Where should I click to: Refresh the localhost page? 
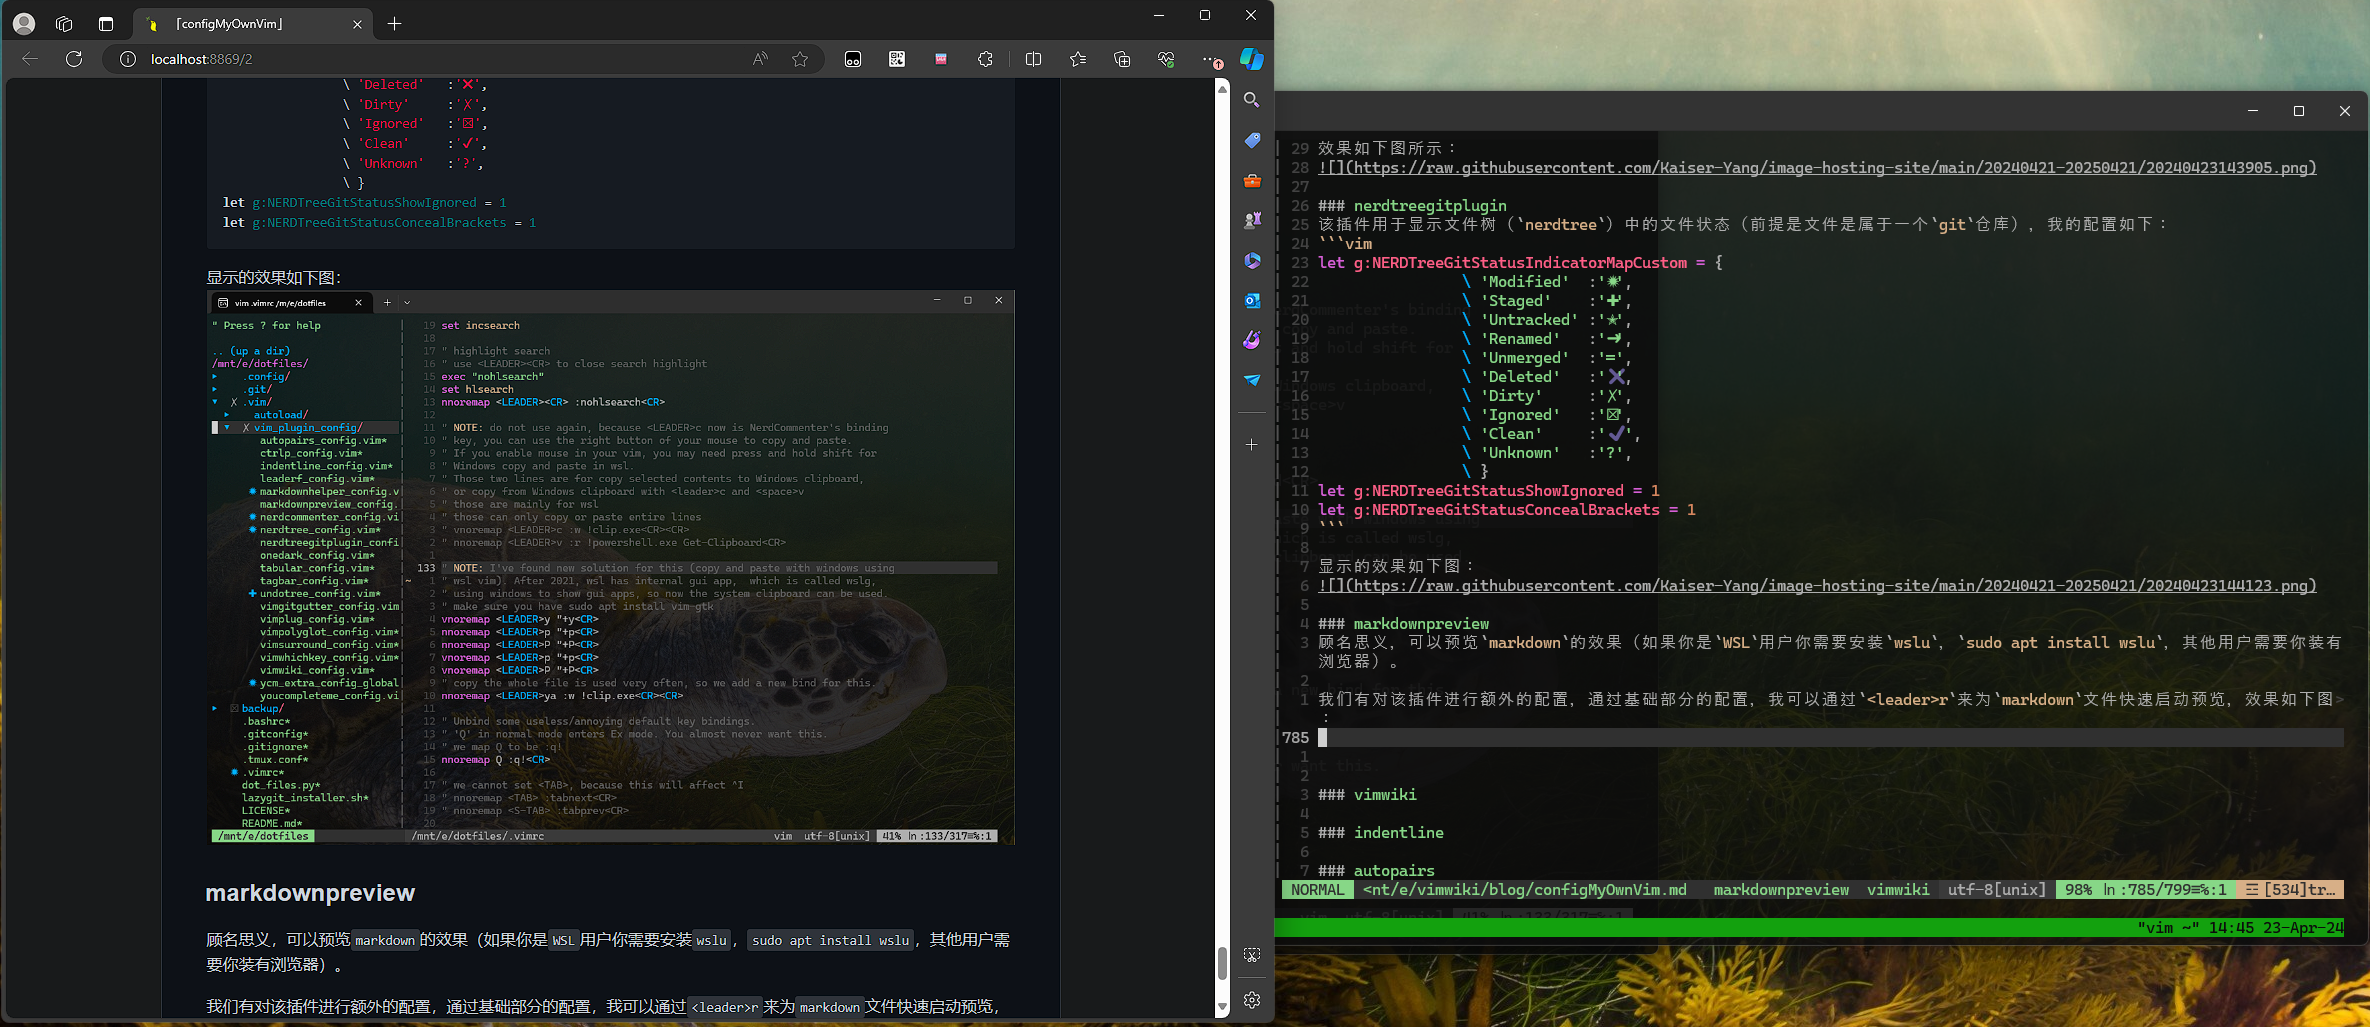[74, 59]
